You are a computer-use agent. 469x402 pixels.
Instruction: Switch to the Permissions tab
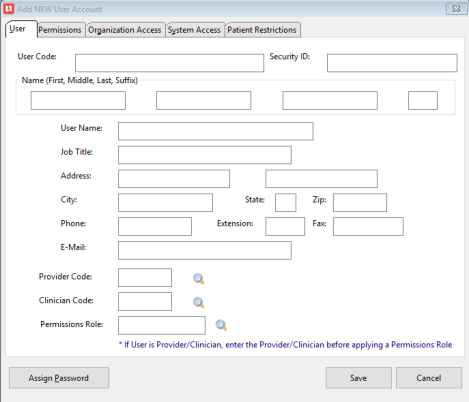pyautogui.click(x=60, y=30)
